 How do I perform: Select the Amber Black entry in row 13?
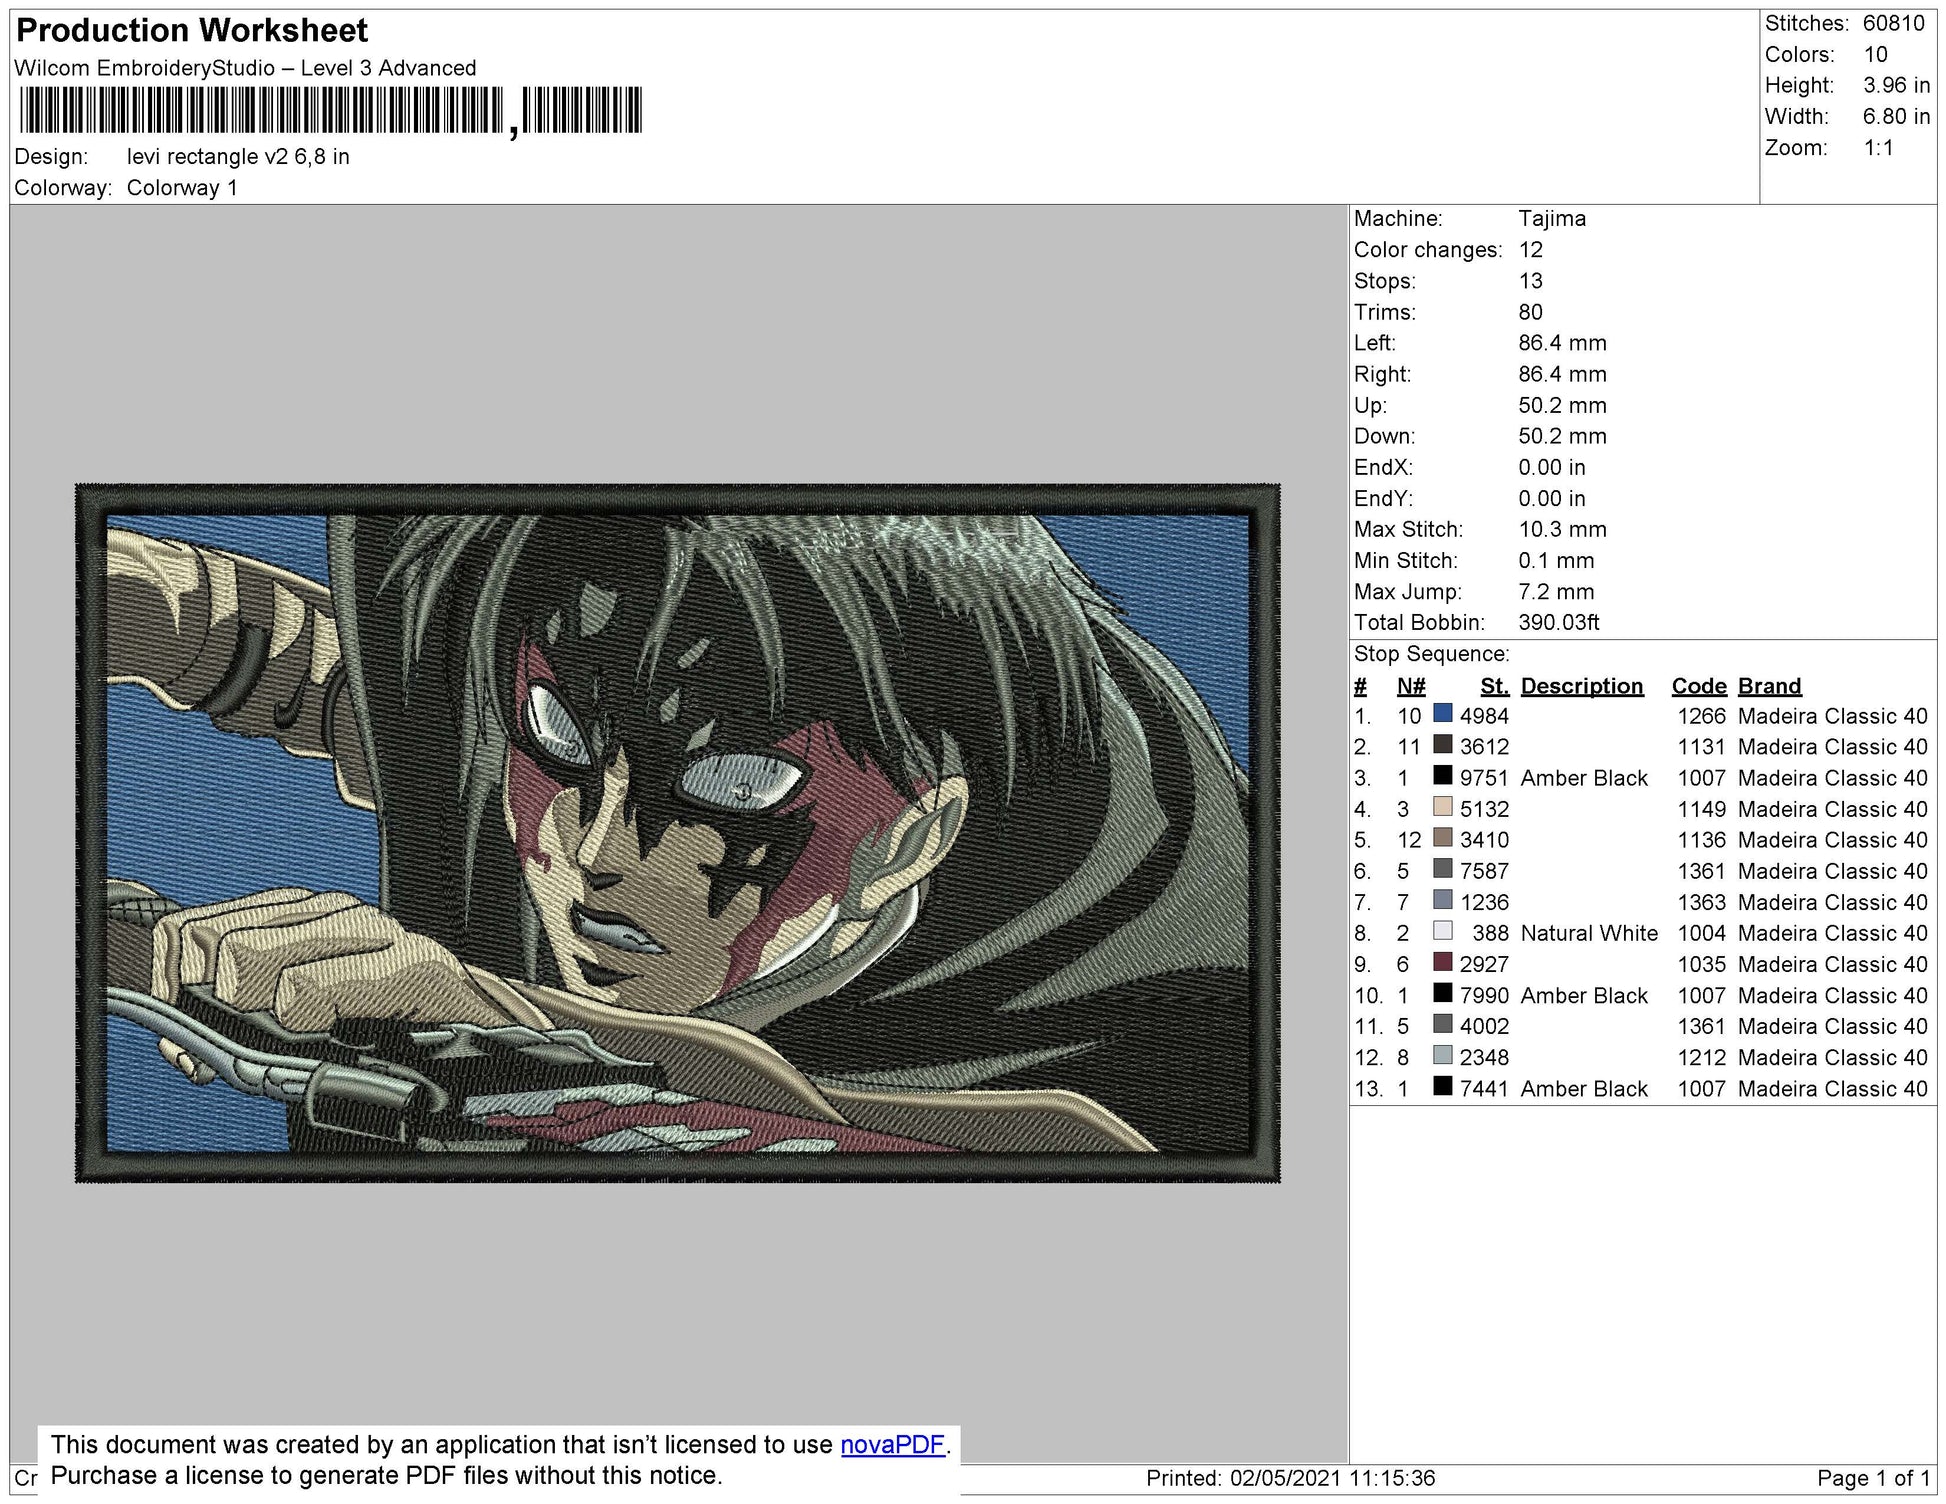(x=1583, y=1088)
